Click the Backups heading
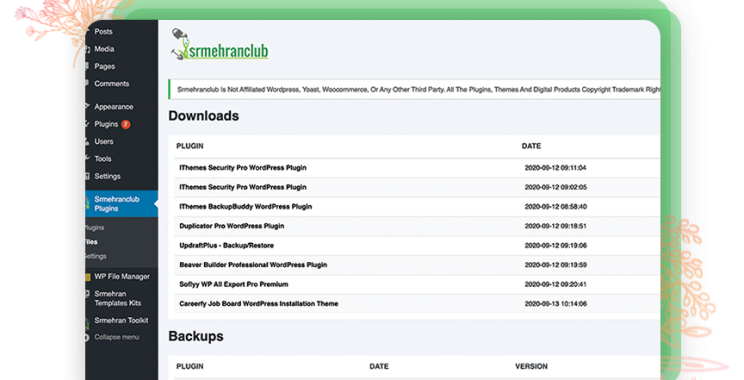Image resolution: width=744 pixels, height=380 pixels. [196, 336]
